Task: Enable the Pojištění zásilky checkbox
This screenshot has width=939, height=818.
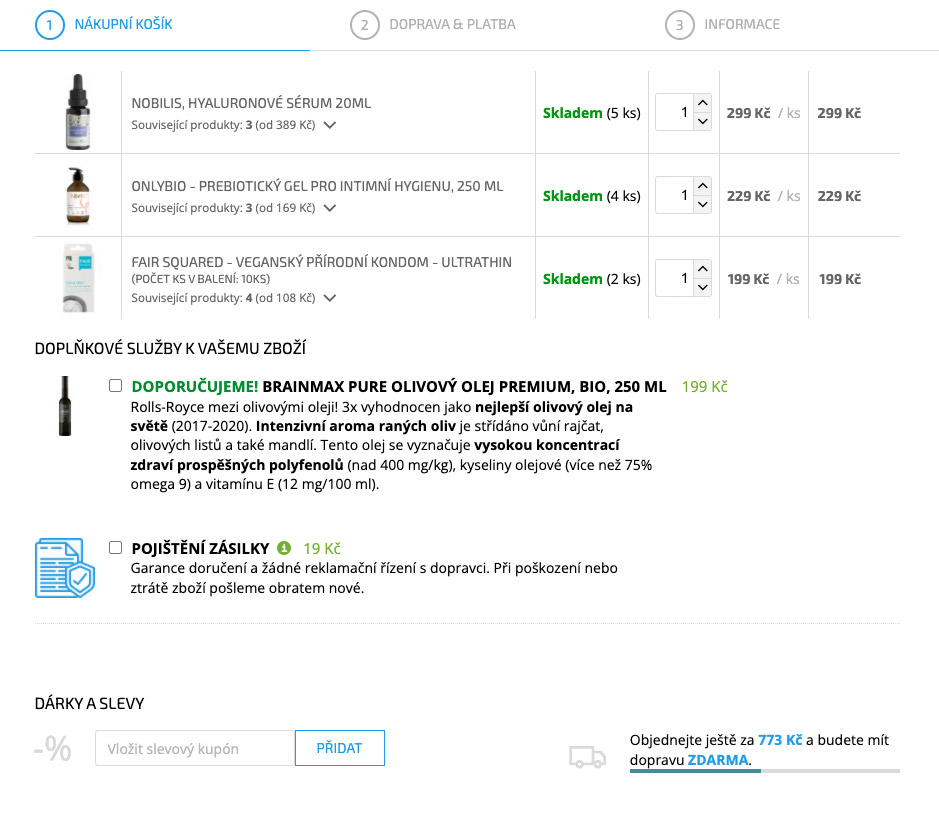Action: click(116, 547)
